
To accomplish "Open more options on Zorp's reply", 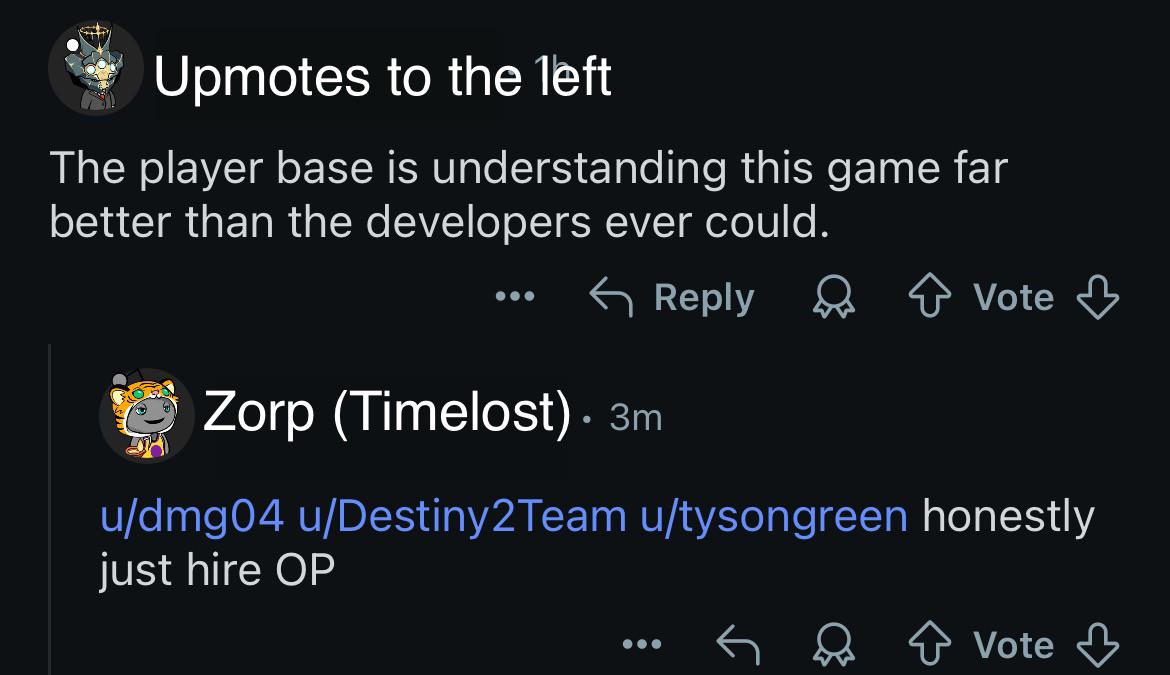I will 642,644.
